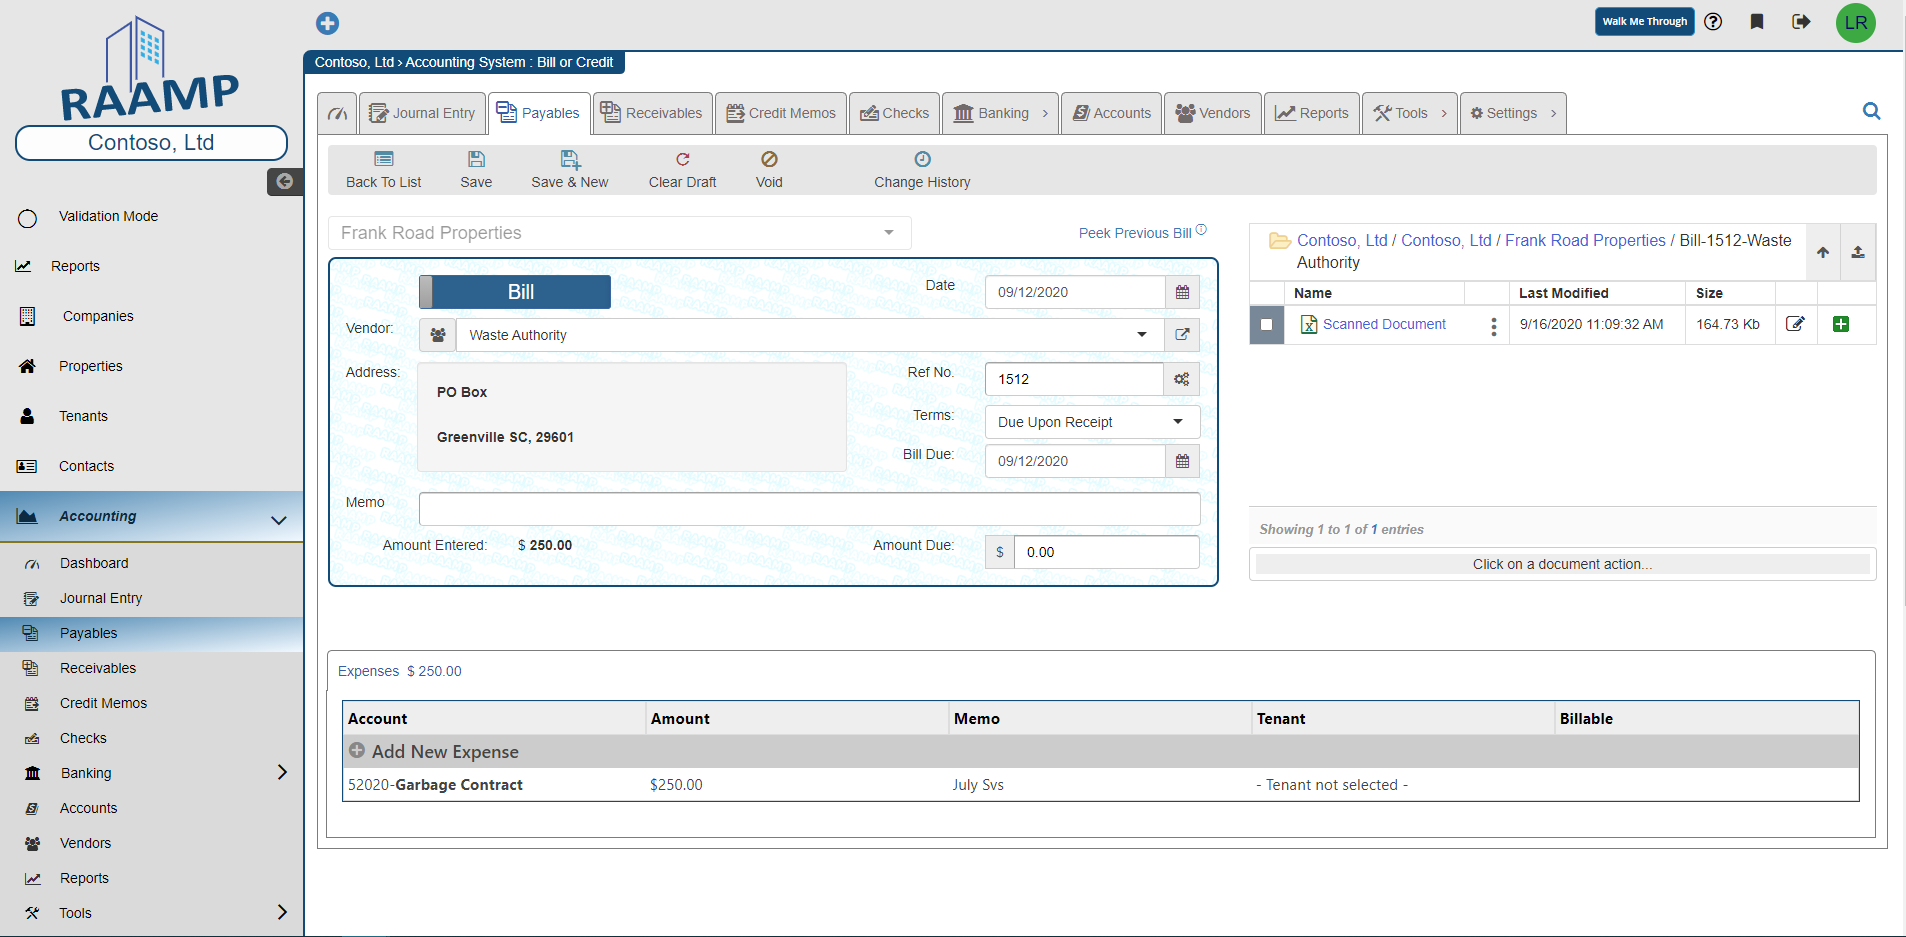Void the bill from toolbar

coord(769,169)
